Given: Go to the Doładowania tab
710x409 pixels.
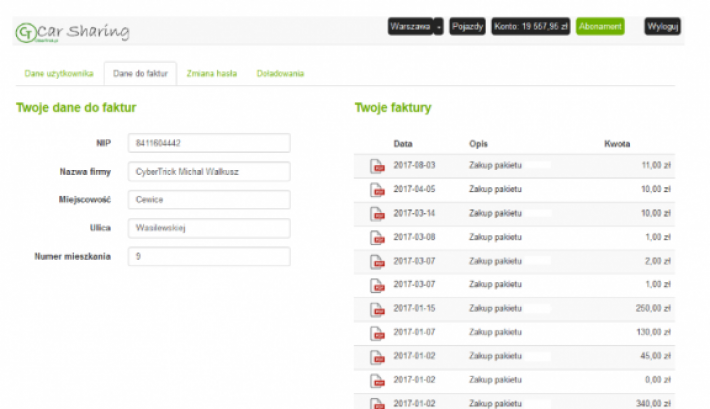Looking at the screenshot, I should (280, 74).
